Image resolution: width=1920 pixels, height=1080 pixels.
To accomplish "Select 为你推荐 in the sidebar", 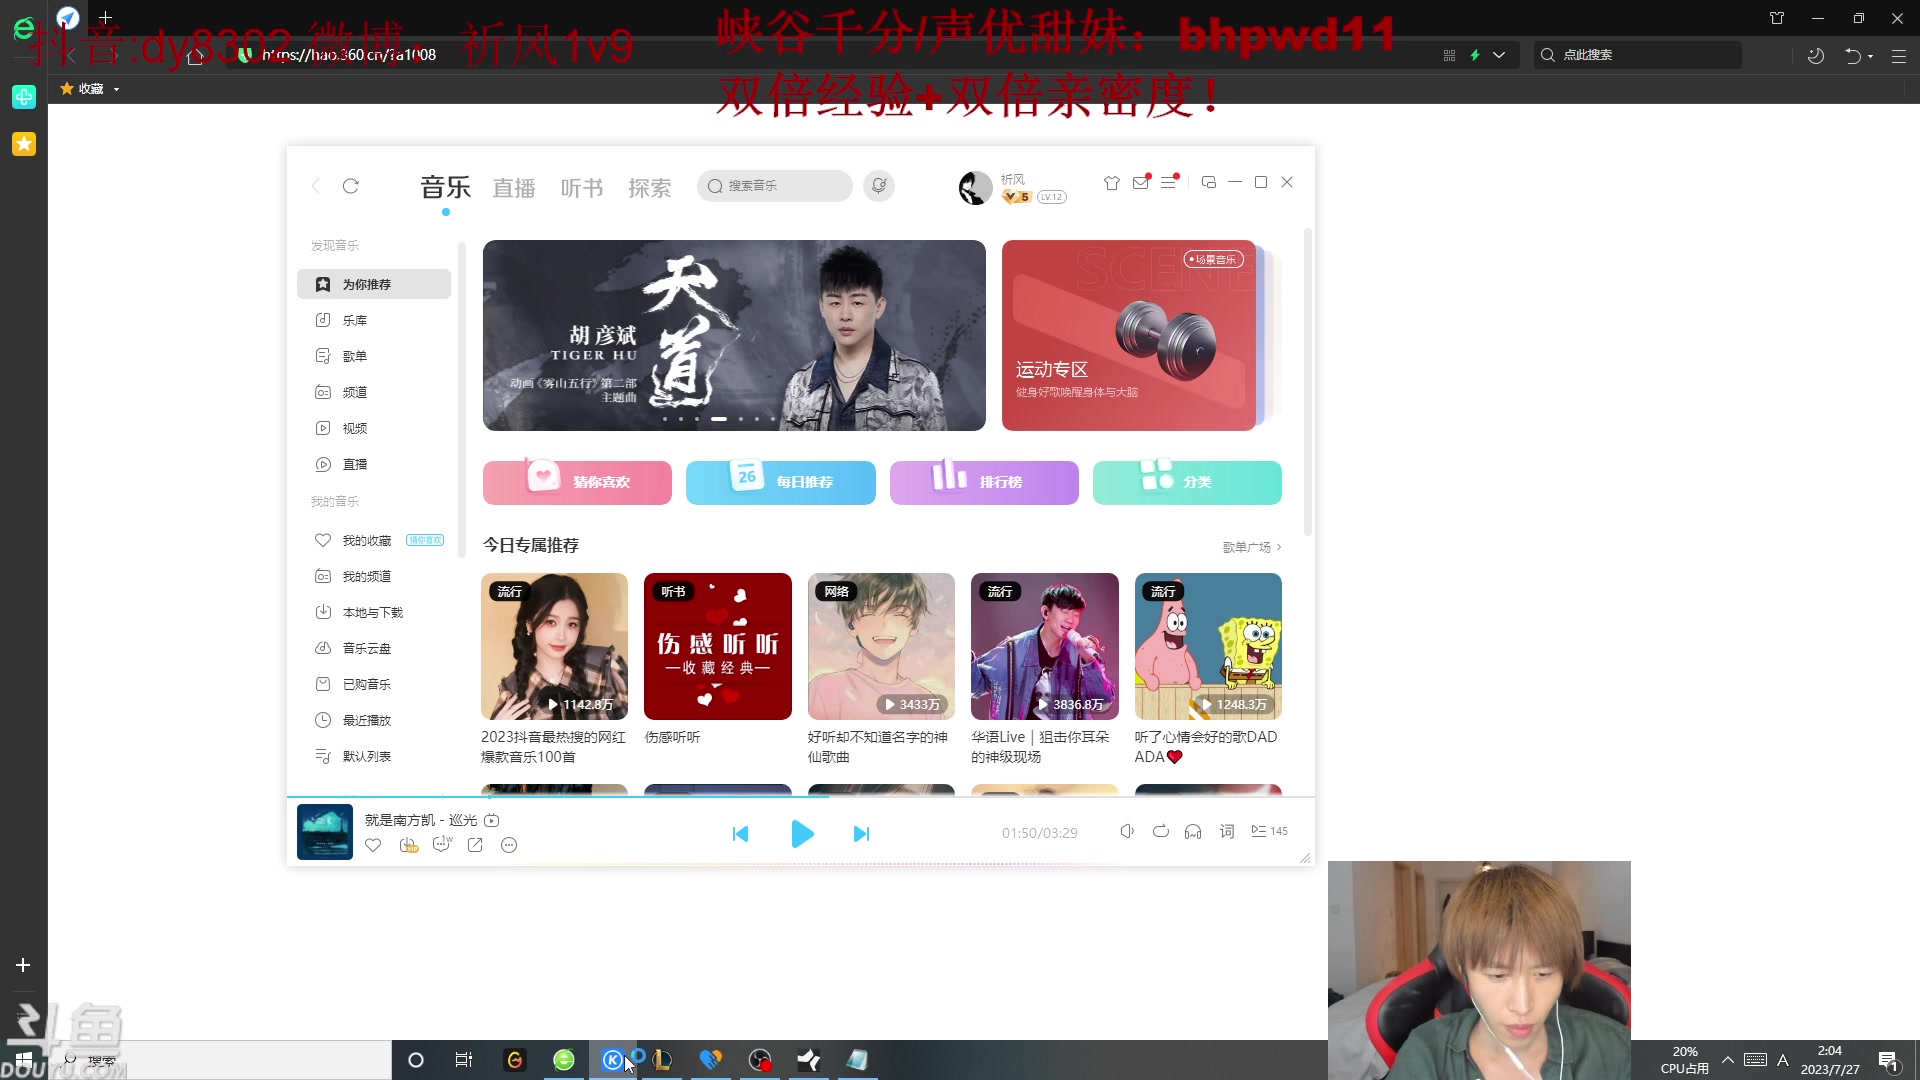I will point(374,284).
